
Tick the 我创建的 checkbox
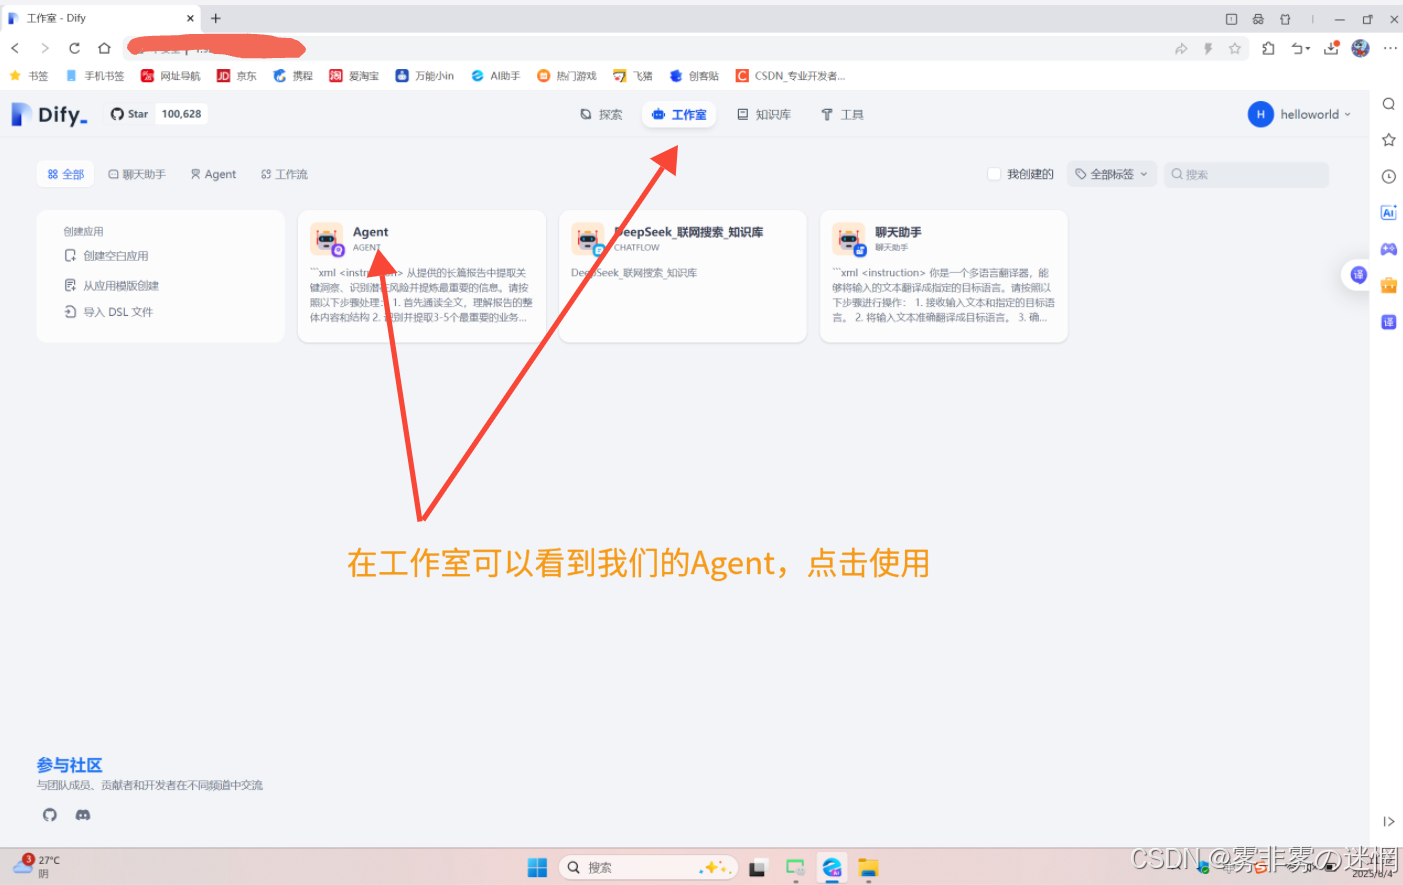point(994,174)
